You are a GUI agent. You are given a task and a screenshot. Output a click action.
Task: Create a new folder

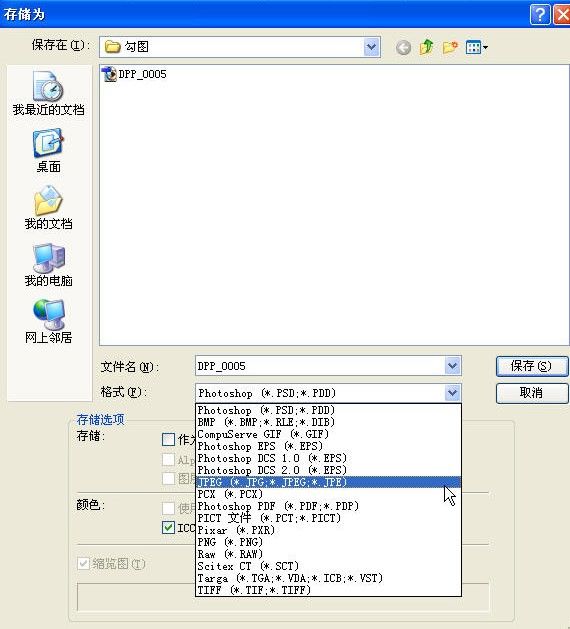(450, 47)
